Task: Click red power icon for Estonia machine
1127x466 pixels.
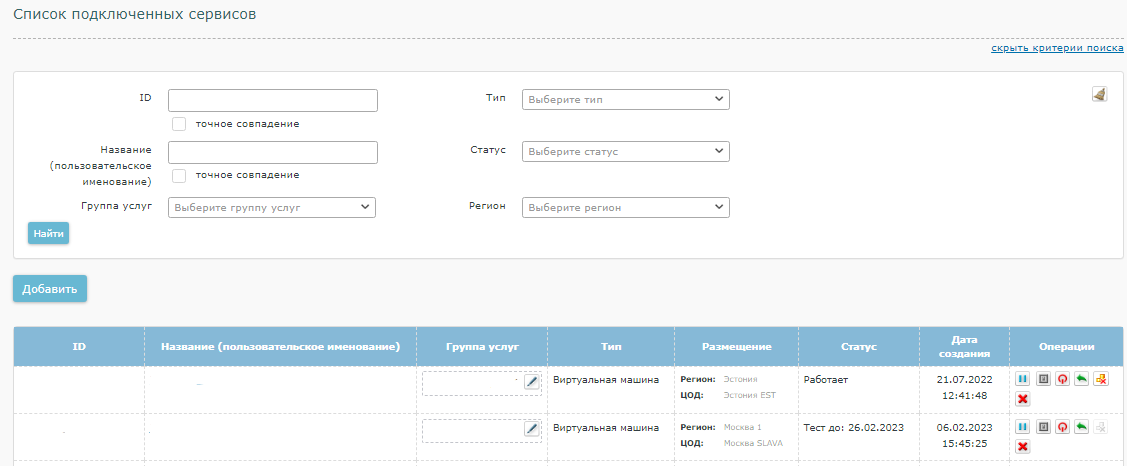Action: tap(1062, 380)
